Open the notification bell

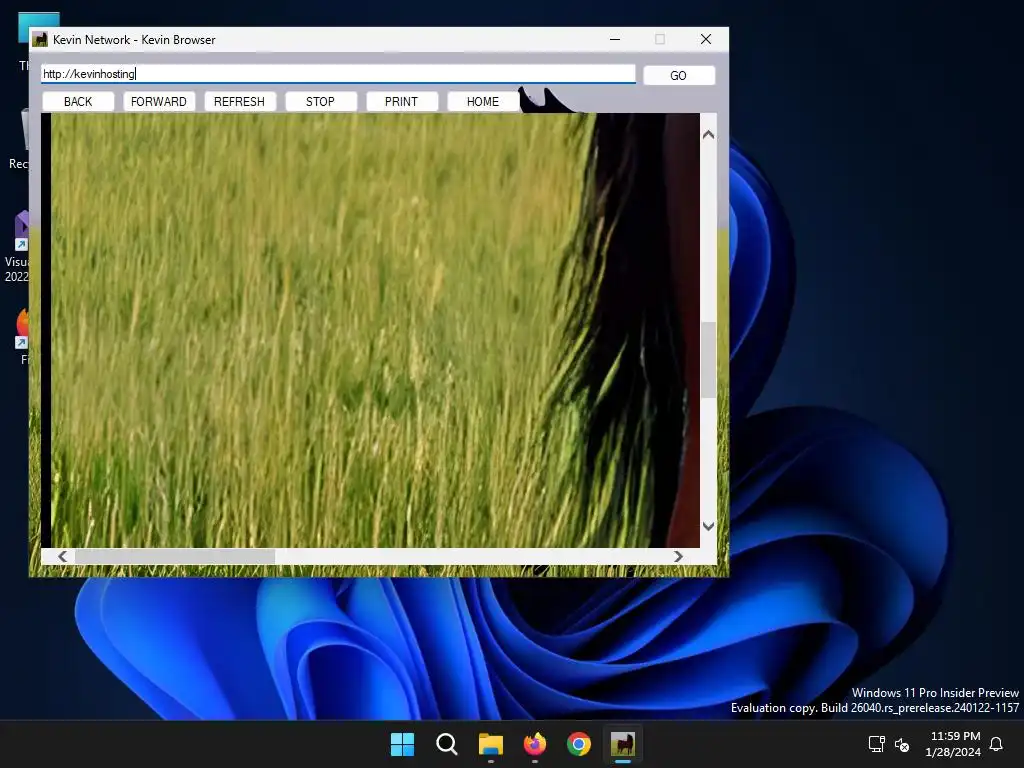pos(996,744)
